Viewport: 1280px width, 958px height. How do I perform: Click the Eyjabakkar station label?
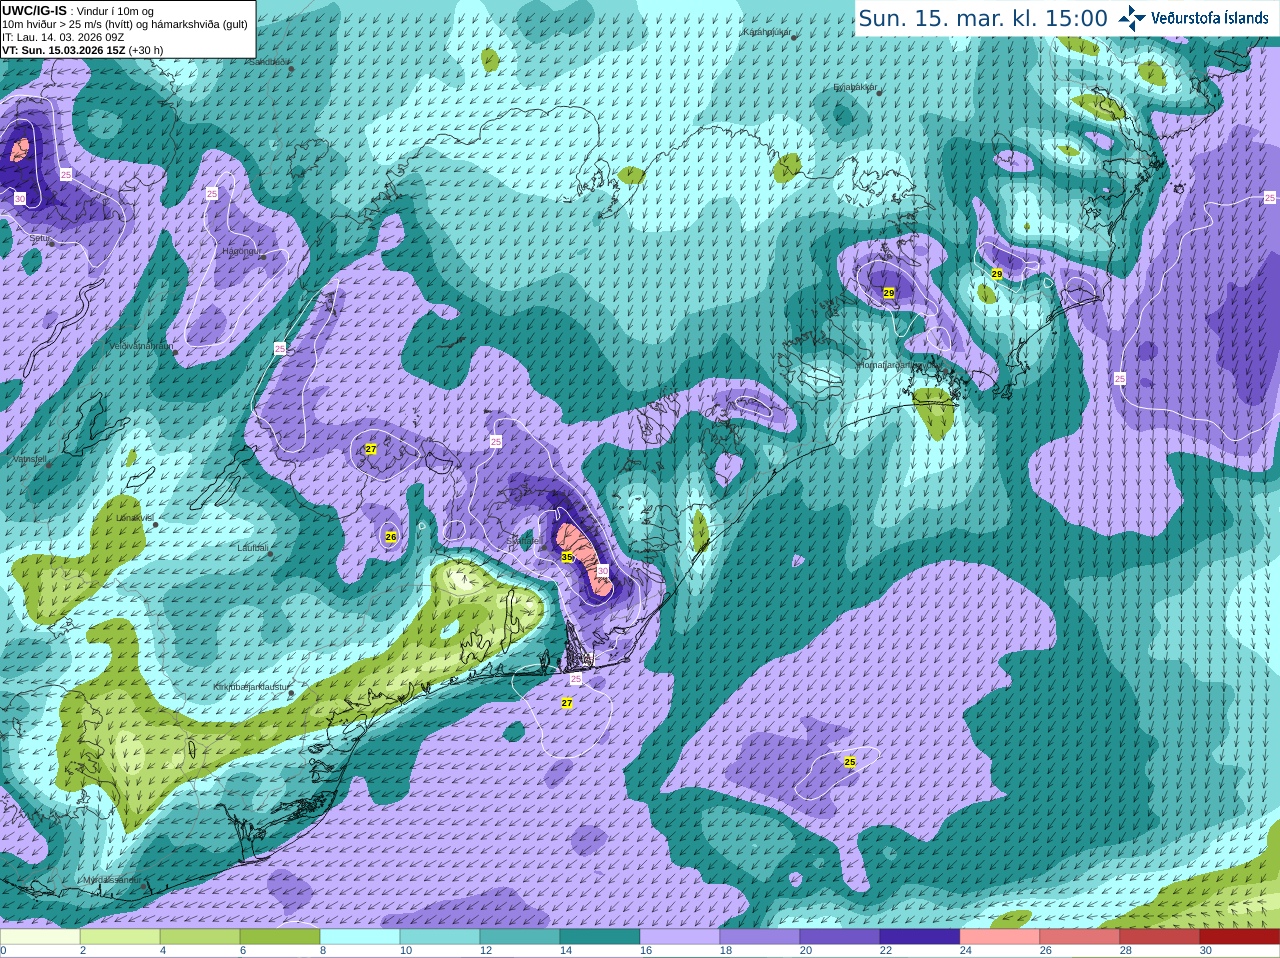855,87
